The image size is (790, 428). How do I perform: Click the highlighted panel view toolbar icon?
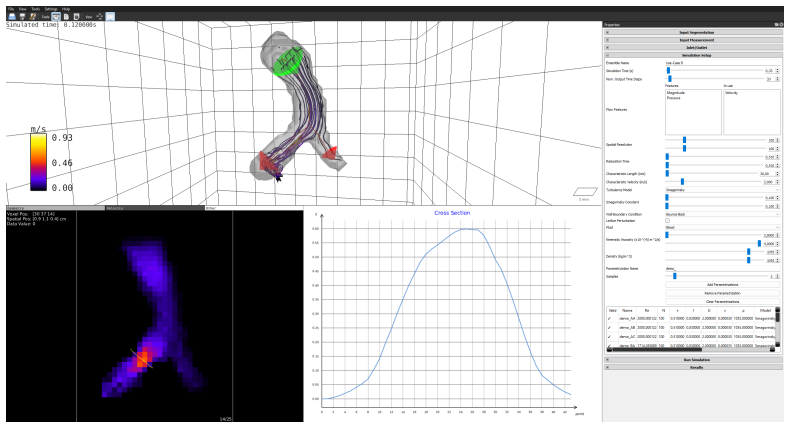(x=110, y=17)
